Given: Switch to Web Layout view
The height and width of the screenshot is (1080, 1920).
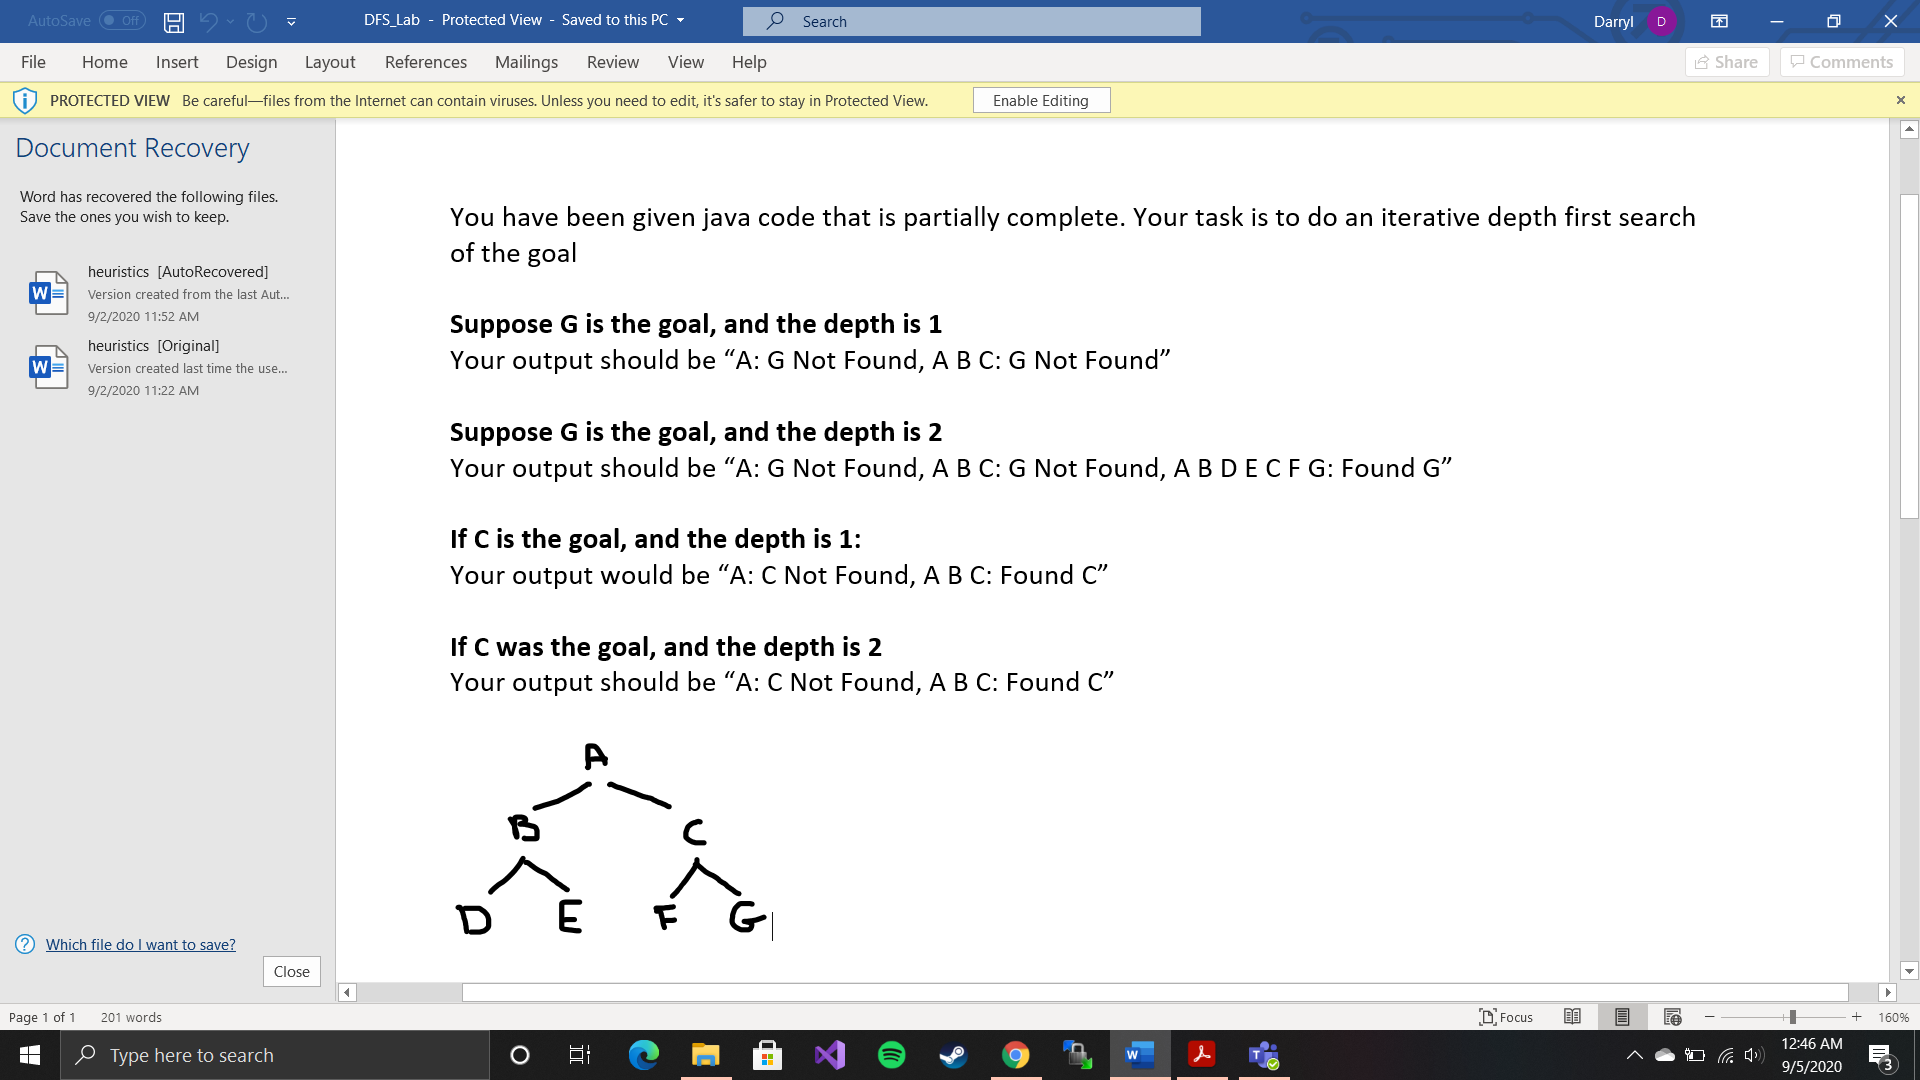Looking at the screenshot, I should [1673, 1017].
